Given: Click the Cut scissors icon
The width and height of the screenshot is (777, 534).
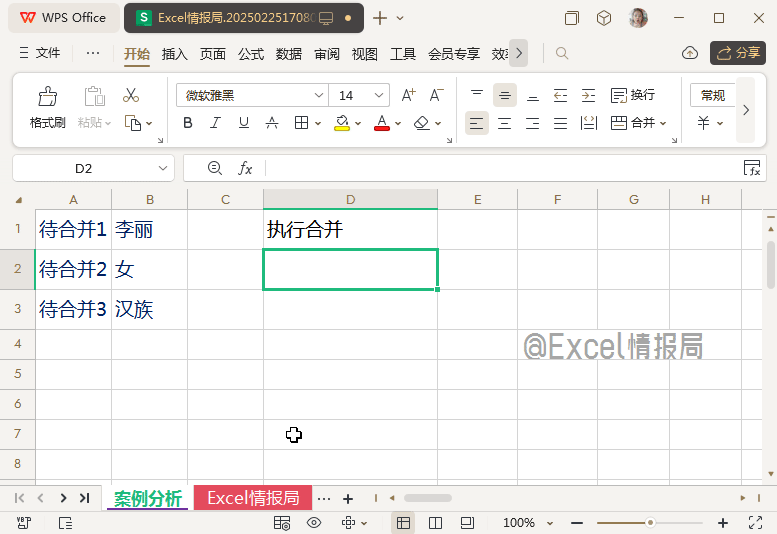Looking at the screenshot, I should [131, 96].
